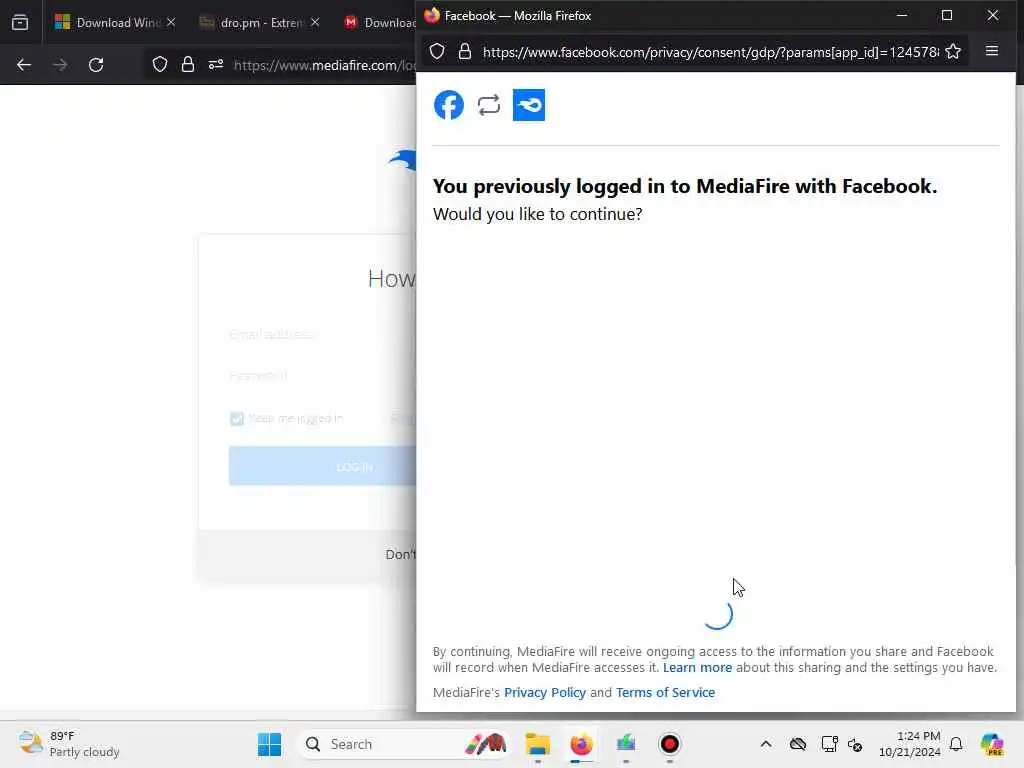The height and width of the screenshot is (768, 1024).
Task: Click the Facebook consent URL address bar
Action: click(710, 52)
